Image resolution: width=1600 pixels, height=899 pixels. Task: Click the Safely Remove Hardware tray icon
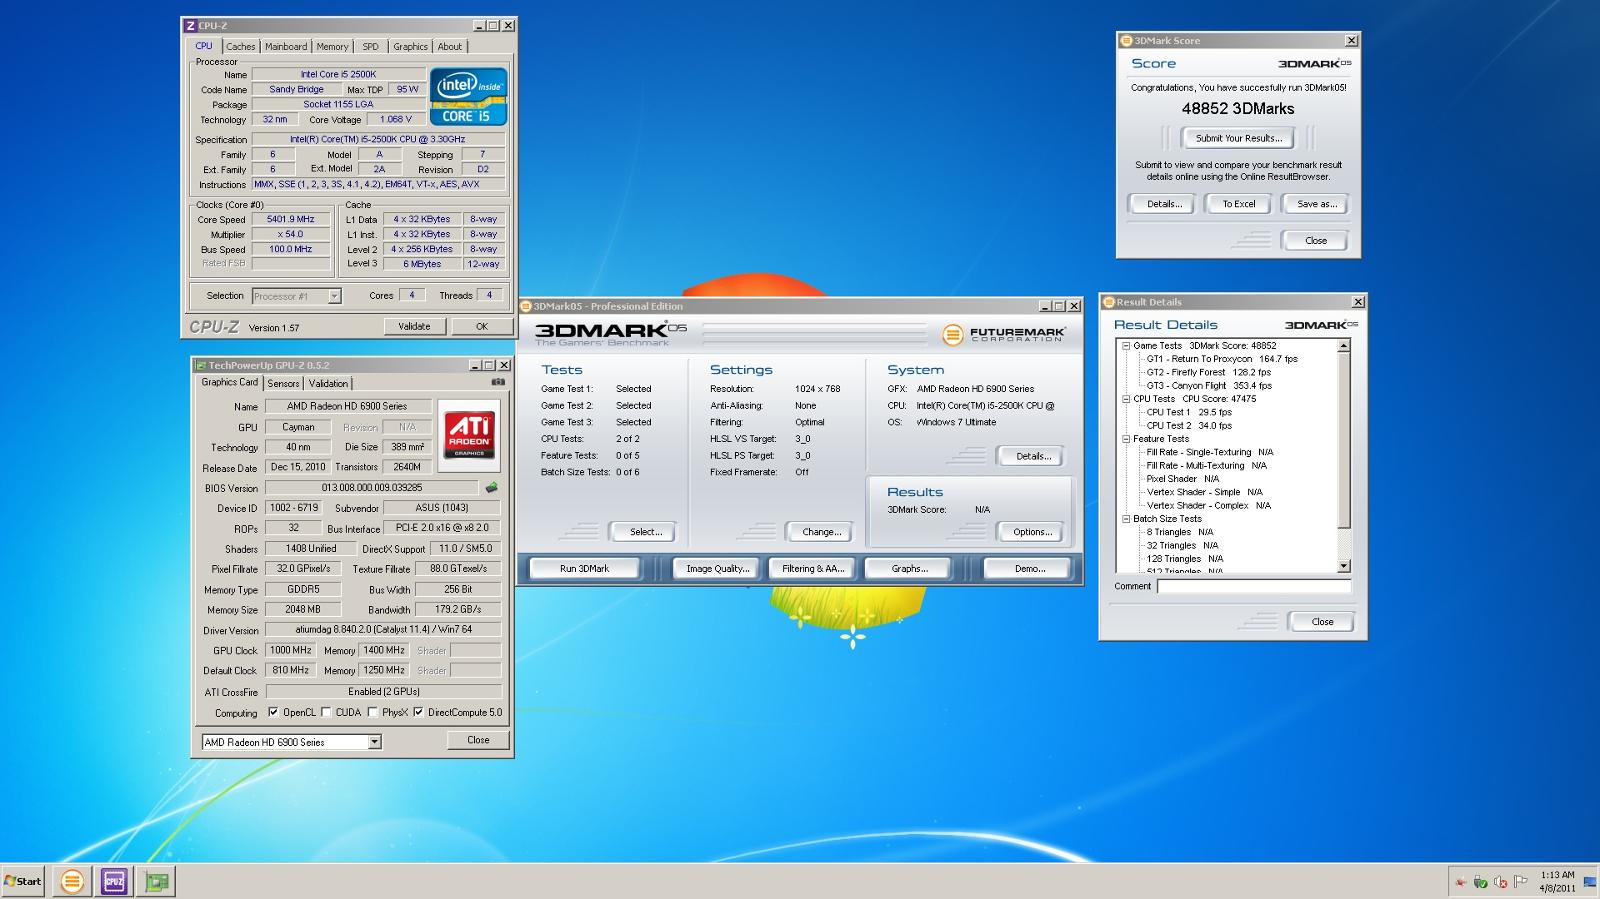pyautogui.click(x=1480, y=882)
